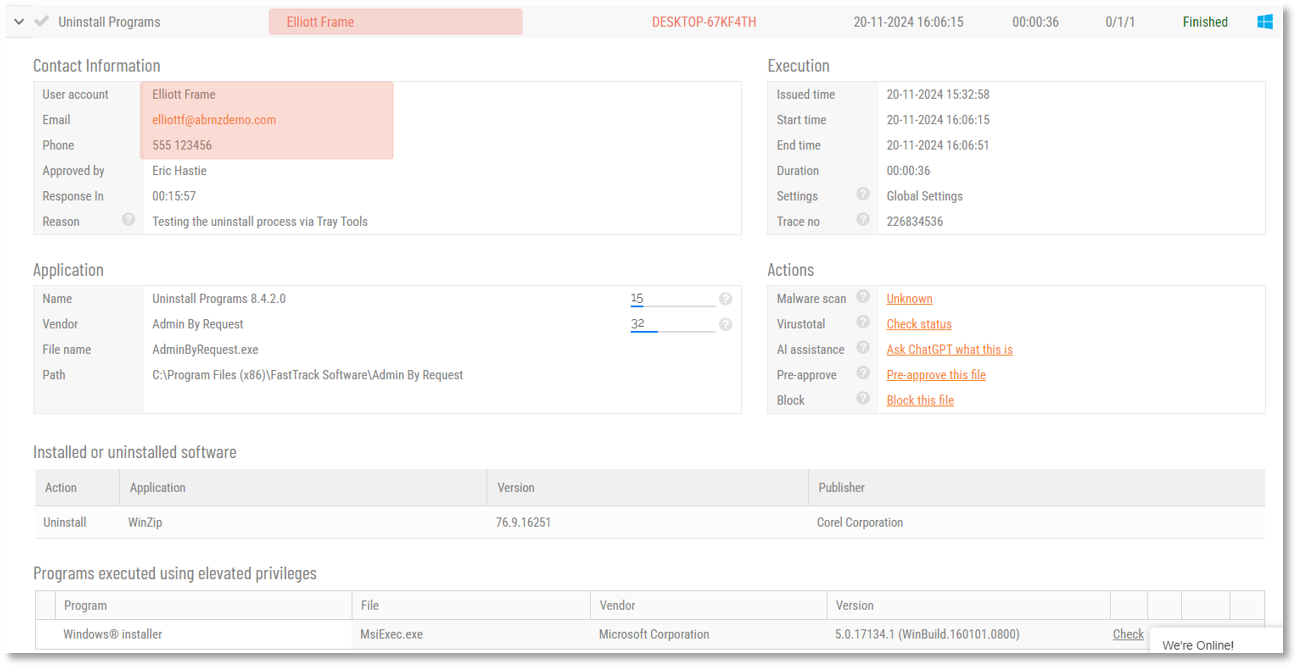Click the Finished status text

pyautogui.click(x=1205, y=22)
